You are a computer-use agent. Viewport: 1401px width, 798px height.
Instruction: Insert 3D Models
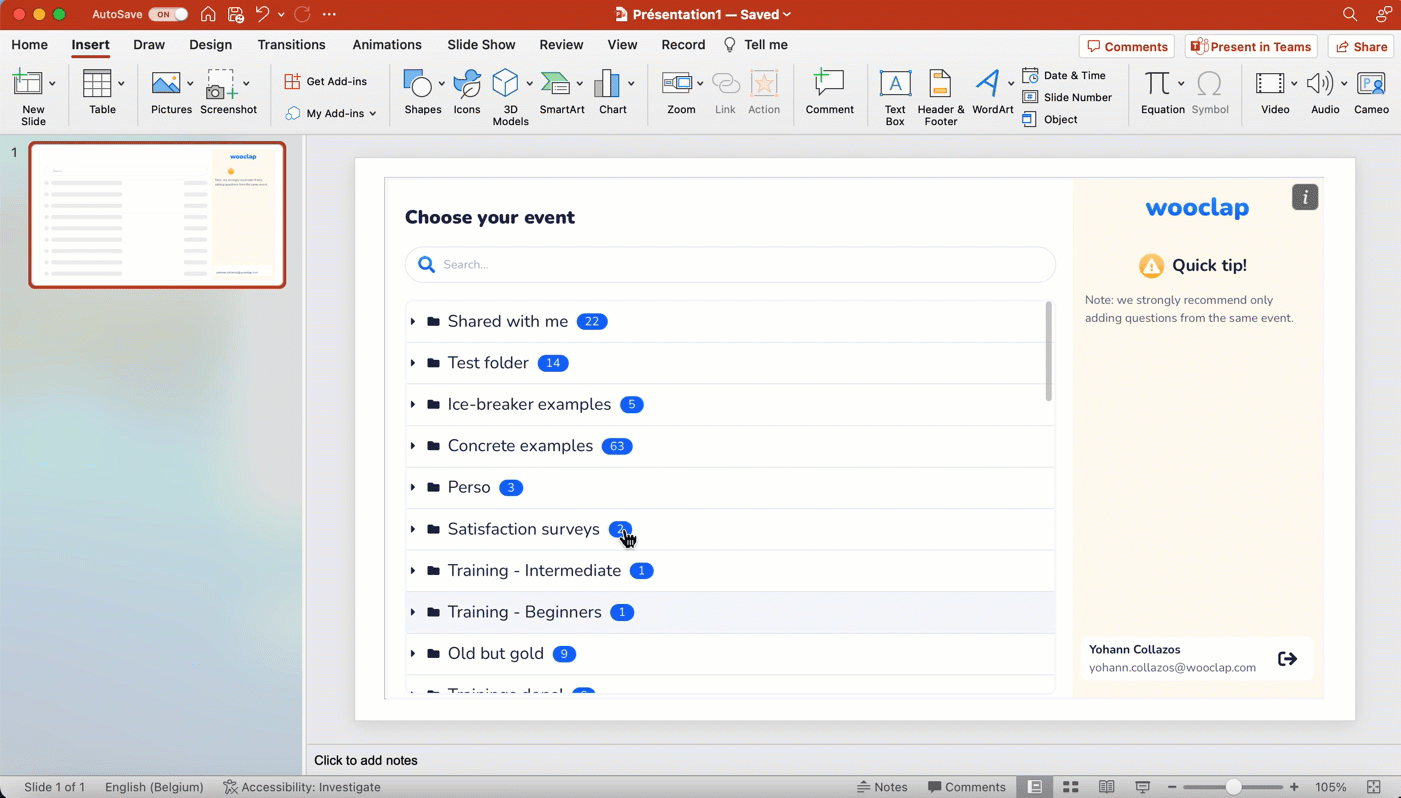[x=510, y=97]
